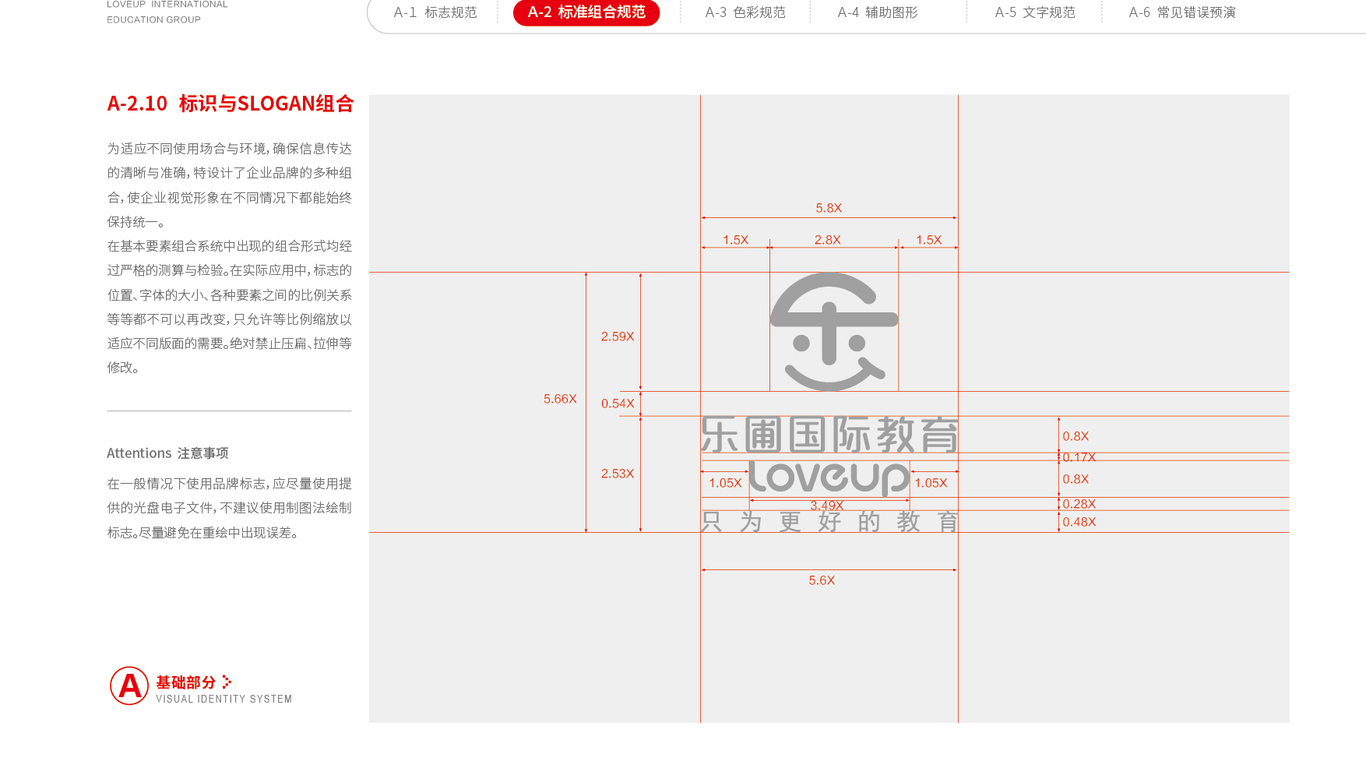This screenshot has width=1366, height=768.
Task: Click the 0.48X slogan height label
Action: pyautogui.click(x=1079, y=522)
